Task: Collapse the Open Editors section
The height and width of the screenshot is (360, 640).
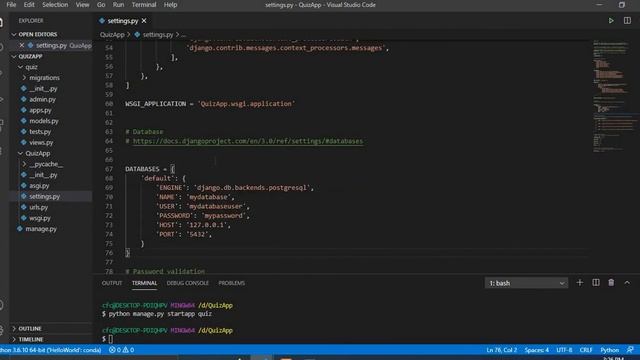Action: [38, 34]
